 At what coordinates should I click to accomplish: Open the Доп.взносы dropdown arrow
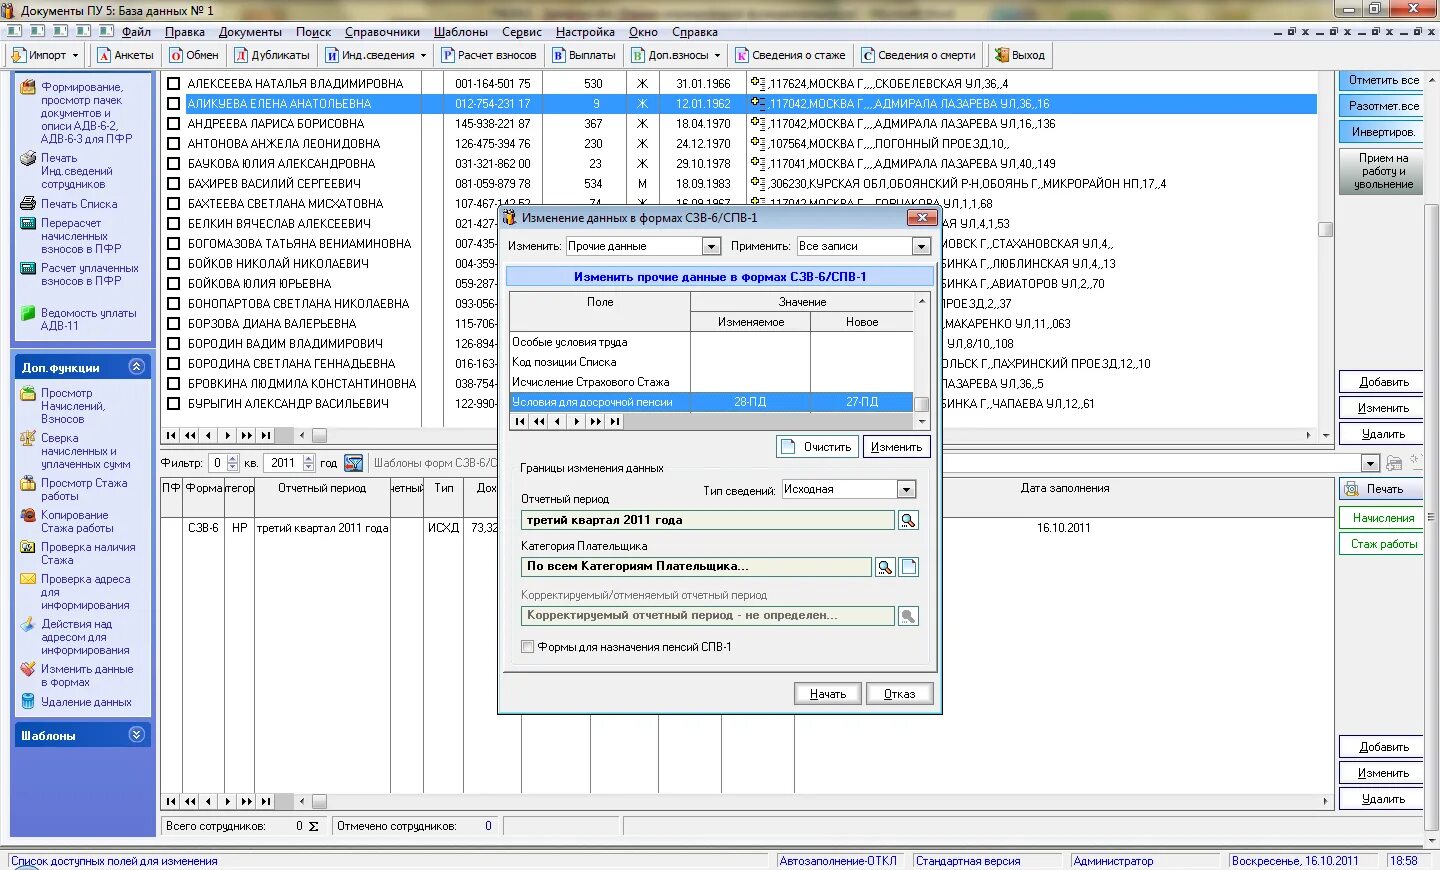click(x=717, y=56)
